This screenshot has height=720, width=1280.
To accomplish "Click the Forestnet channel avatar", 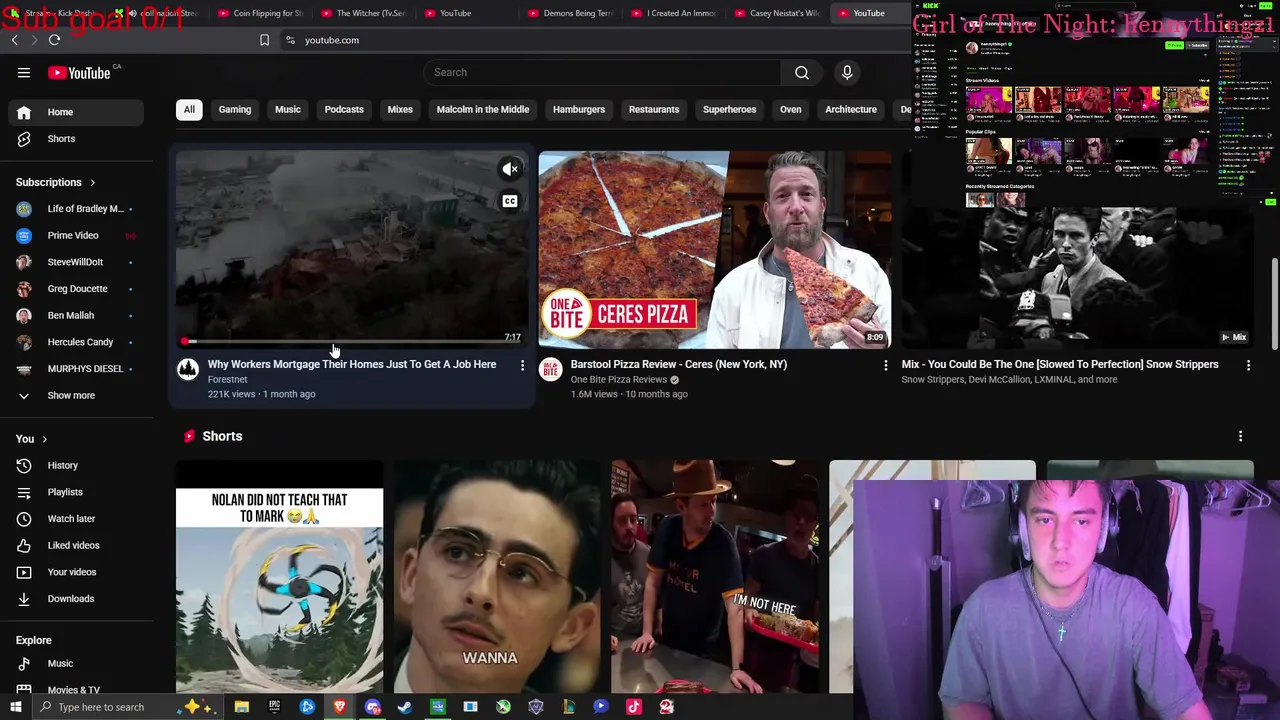I will pyautogui.click(x=188, y=370).
